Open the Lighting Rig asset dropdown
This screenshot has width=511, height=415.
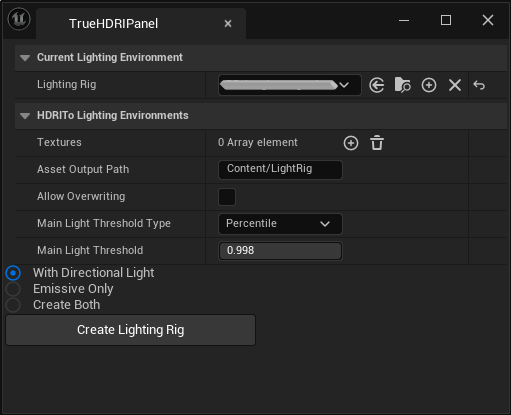[x=290, y=85]
